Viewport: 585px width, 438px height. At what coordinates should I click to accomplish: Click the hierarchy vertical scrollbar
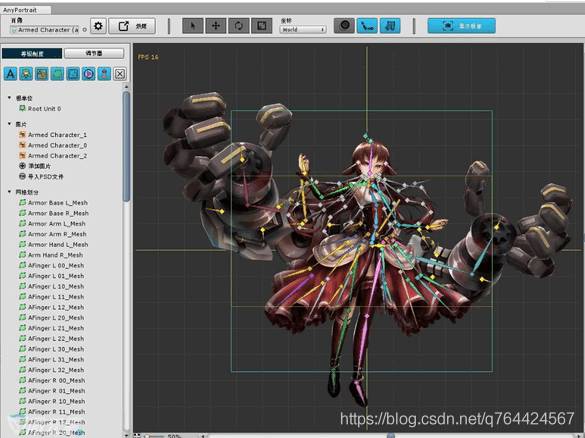click(x=126, y=146)
